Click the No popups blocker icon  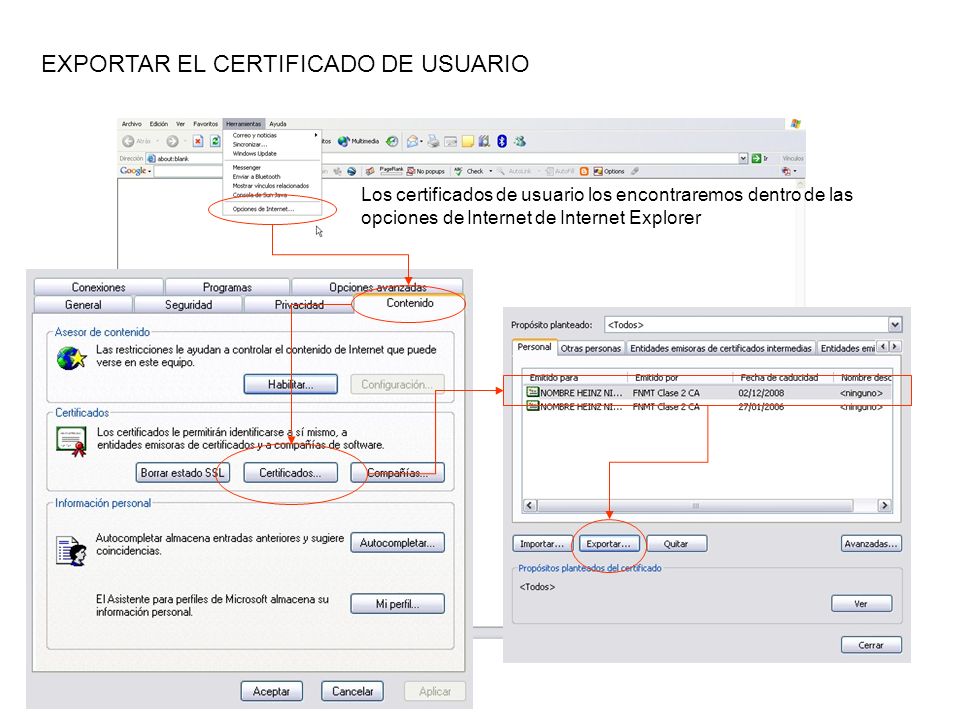411,171
